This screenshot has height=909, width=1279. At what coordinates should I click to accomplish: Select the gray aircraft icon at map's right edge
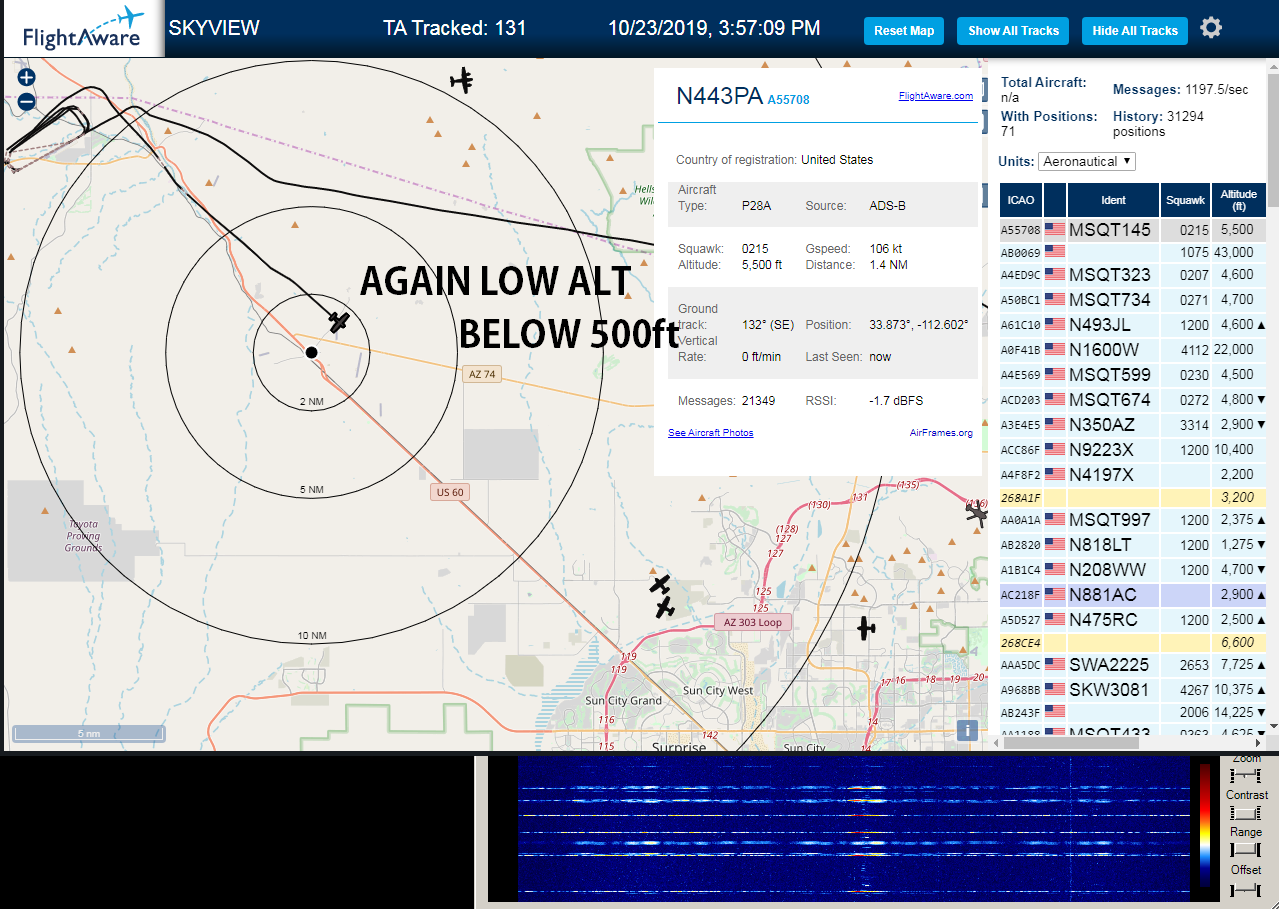tap(977, 512)
